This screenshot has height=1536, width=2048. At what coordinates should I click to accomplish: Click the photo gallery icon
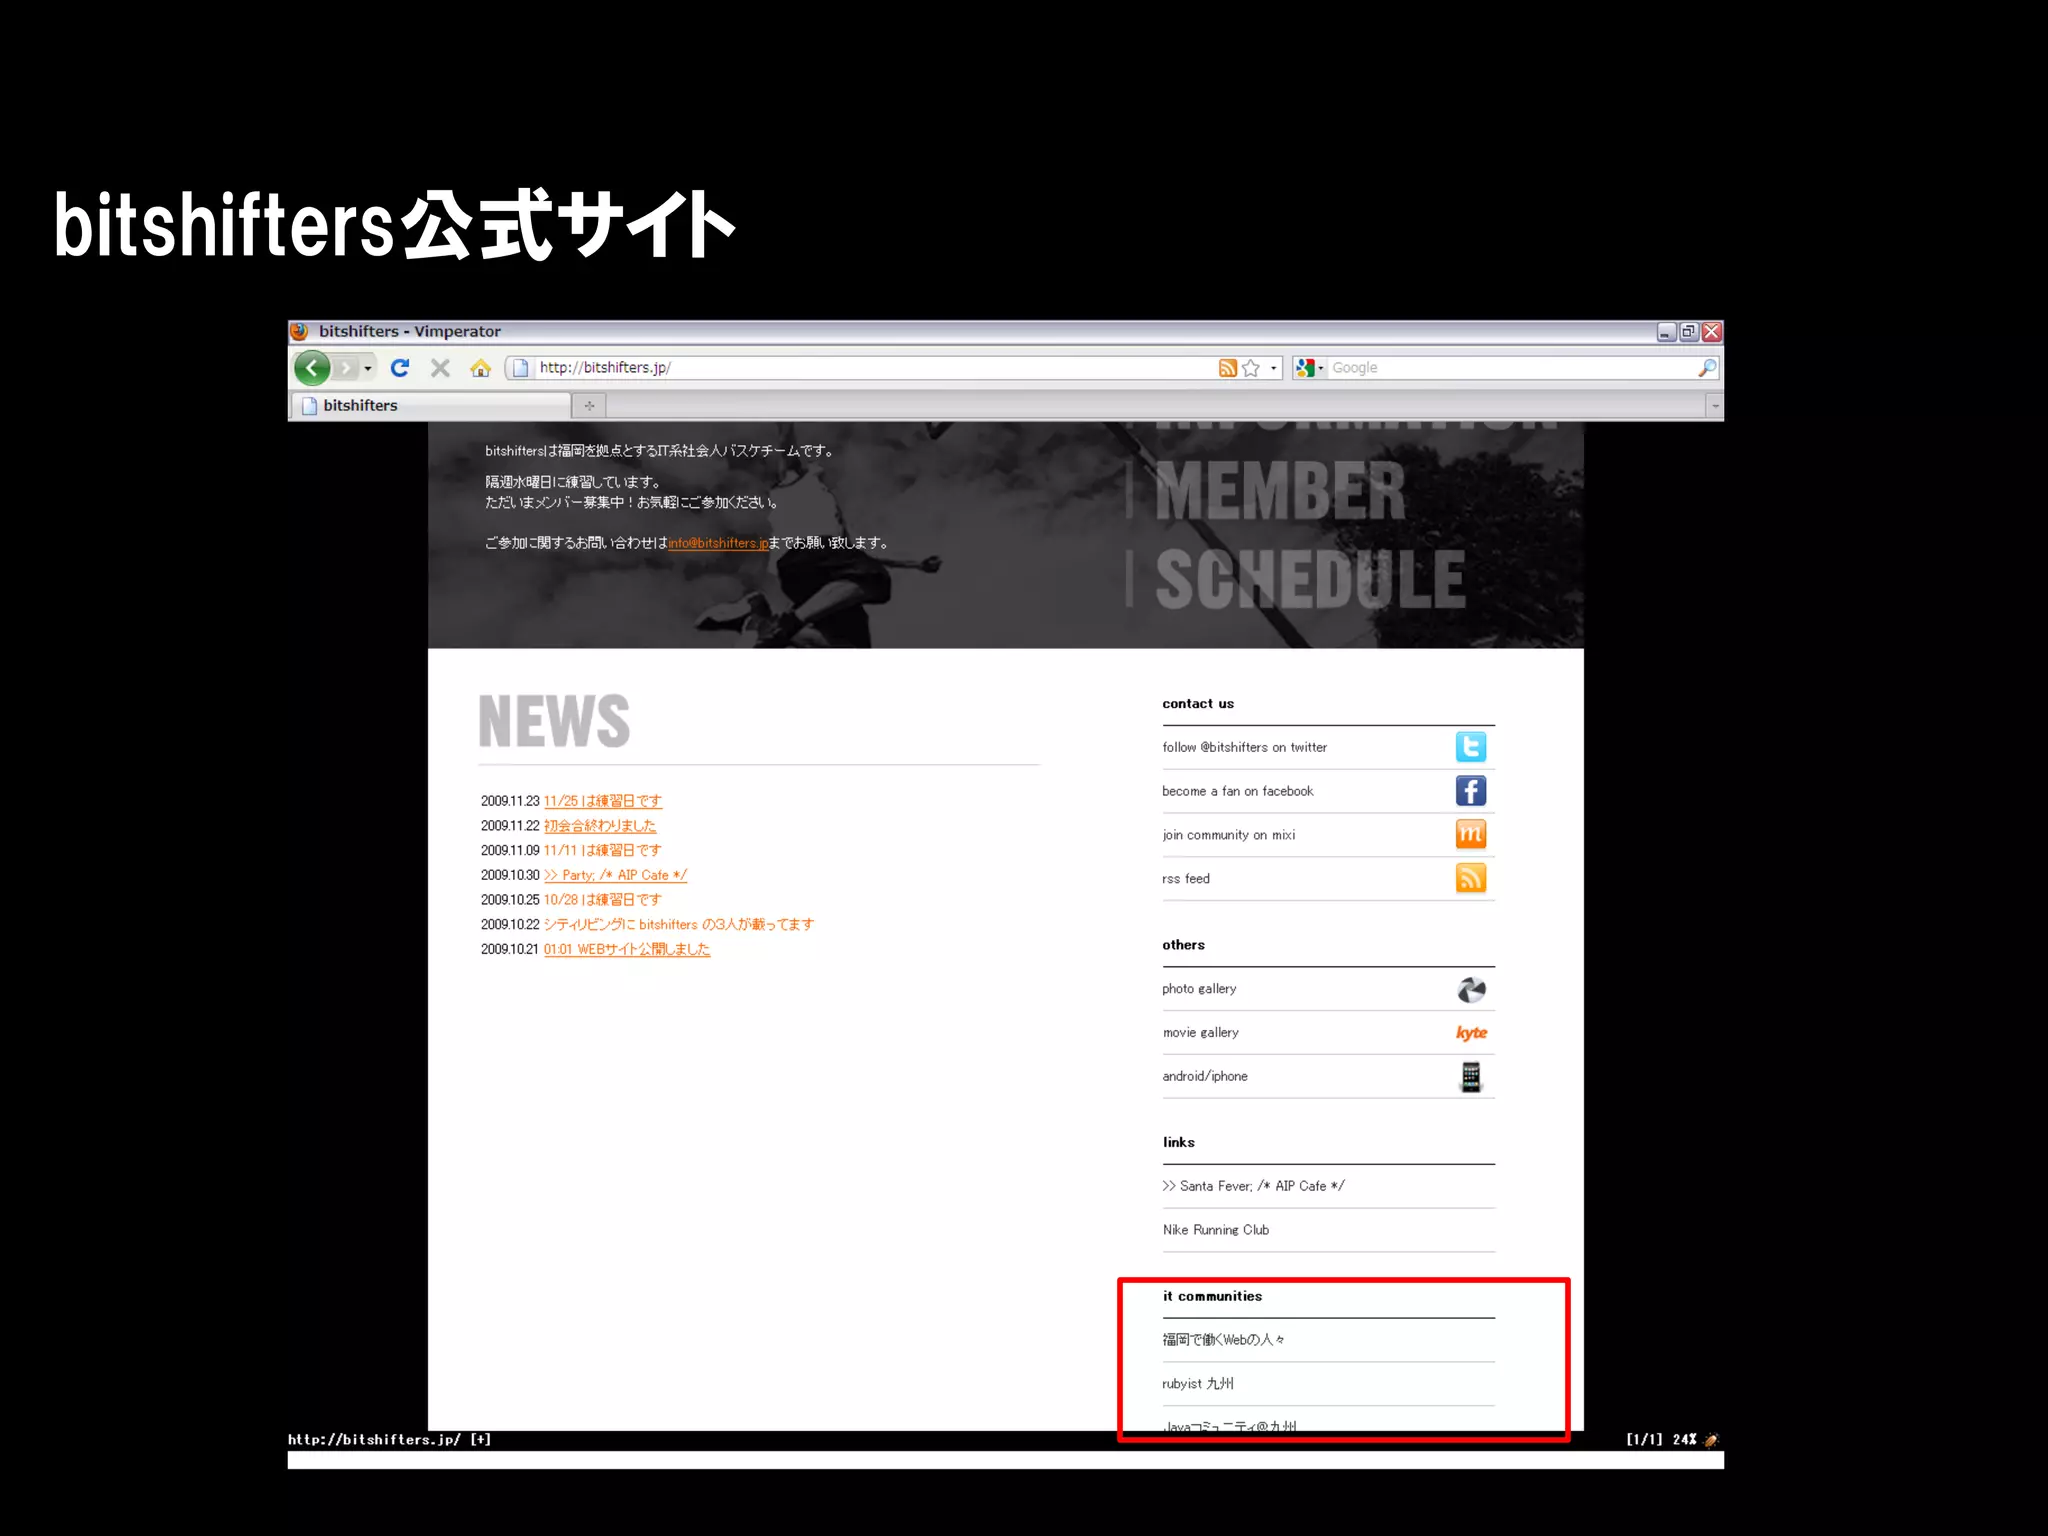tap(1471, 989)
